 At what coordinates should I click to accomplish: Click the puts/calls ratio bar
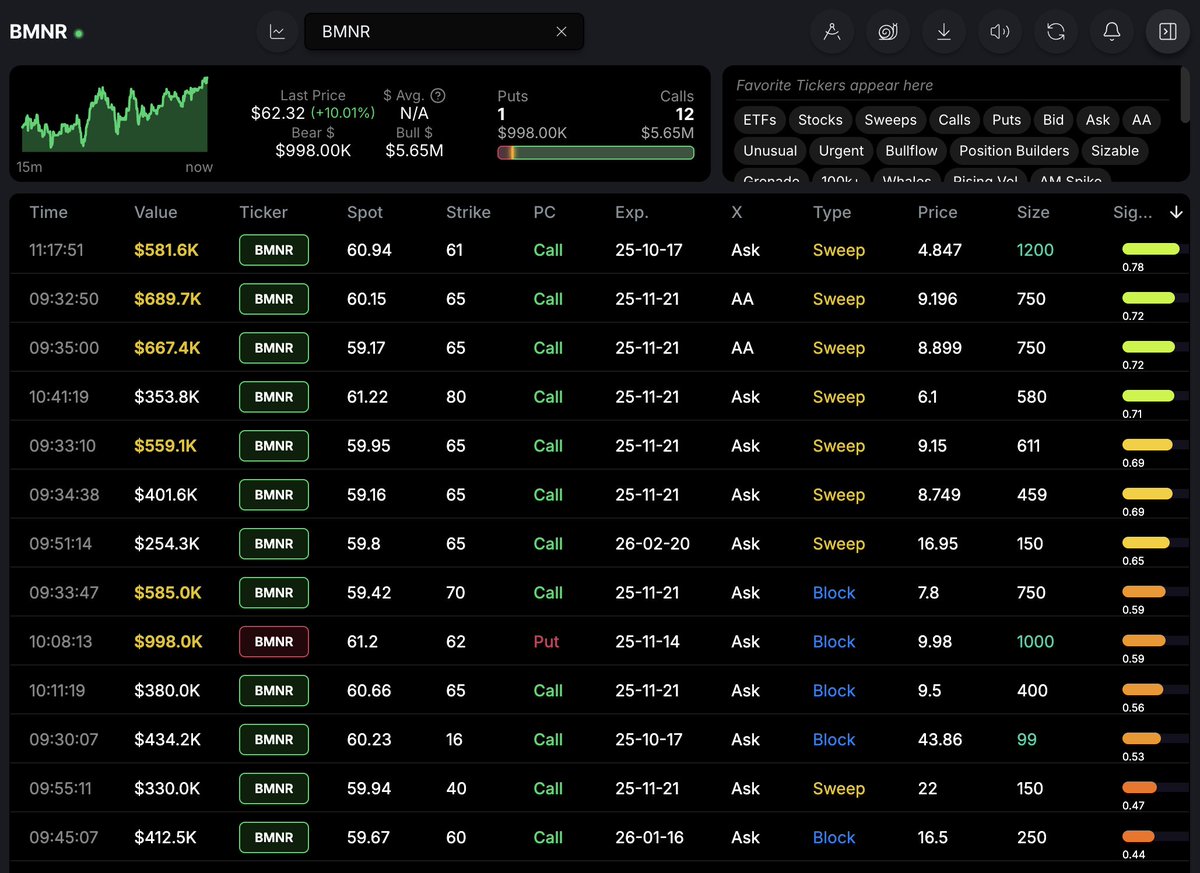tap(595, 153)
